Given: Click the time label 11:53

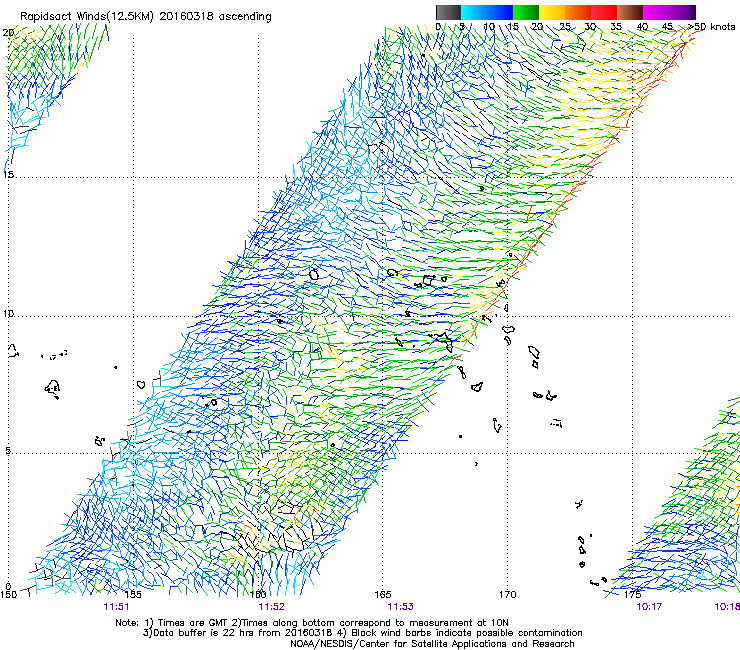Looking at the screenshot, I should 400,607.
